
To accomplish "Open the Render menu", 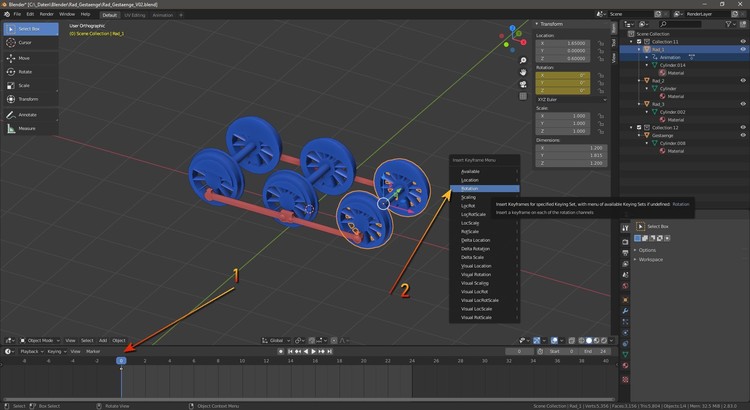I will click(46, 14).
